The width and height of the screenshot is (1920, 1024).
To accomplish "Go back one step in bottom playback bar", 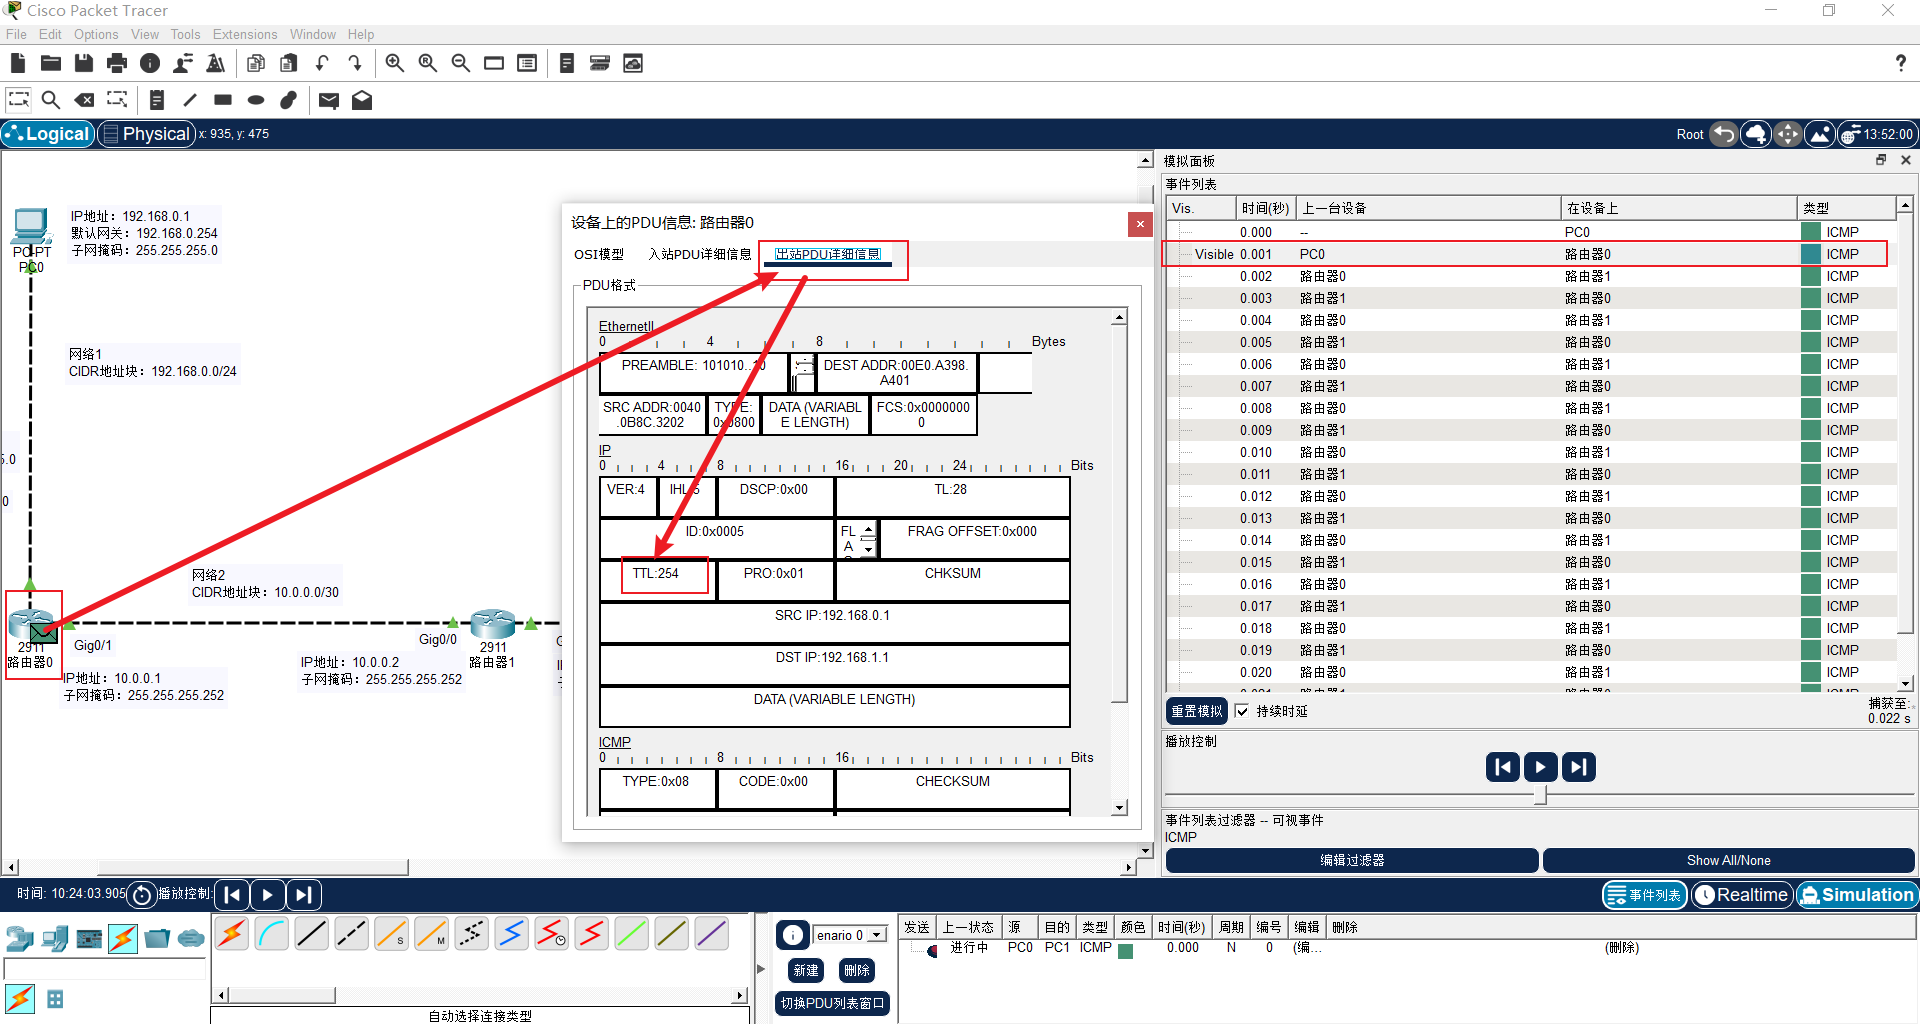I will pyautogui.click(x=232, y=895).
